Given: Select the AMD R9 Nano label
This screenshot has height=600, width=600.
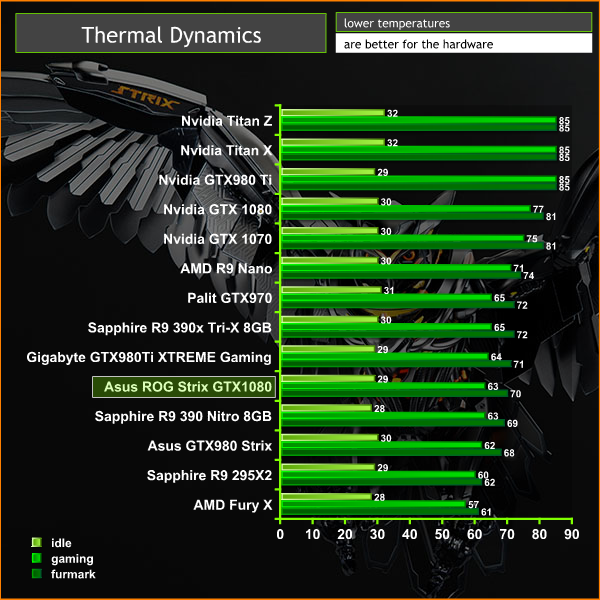Looking at the screenshot, I should (226, 269).
